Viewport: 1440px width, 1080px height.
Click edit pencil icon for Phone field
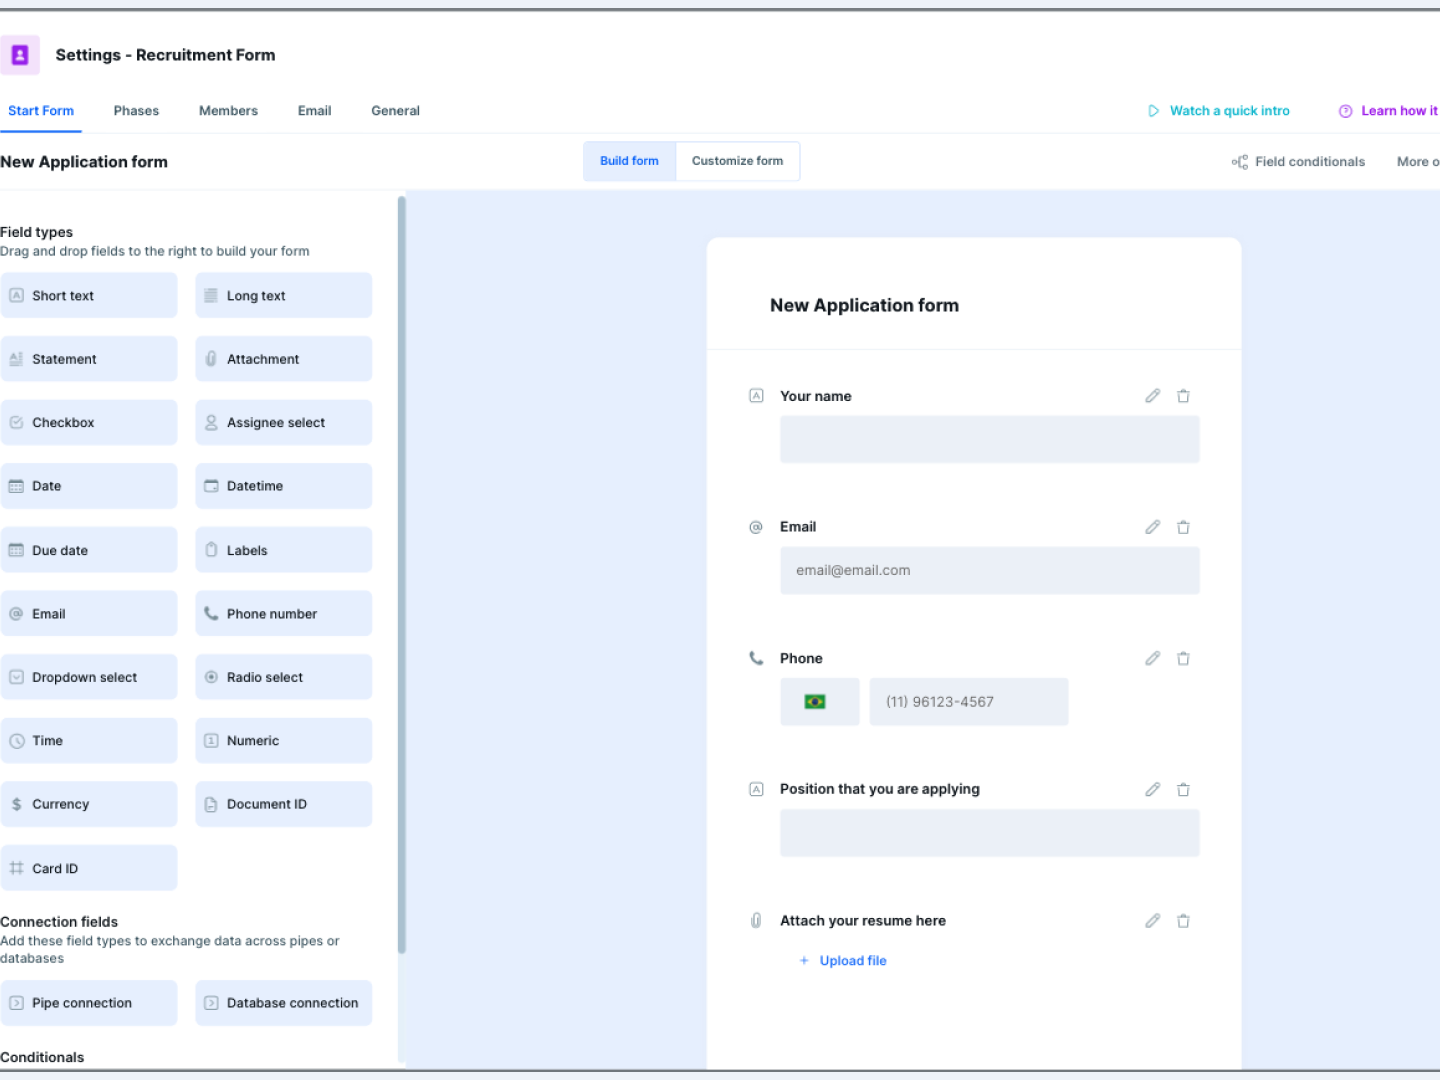pos(1152,658)
